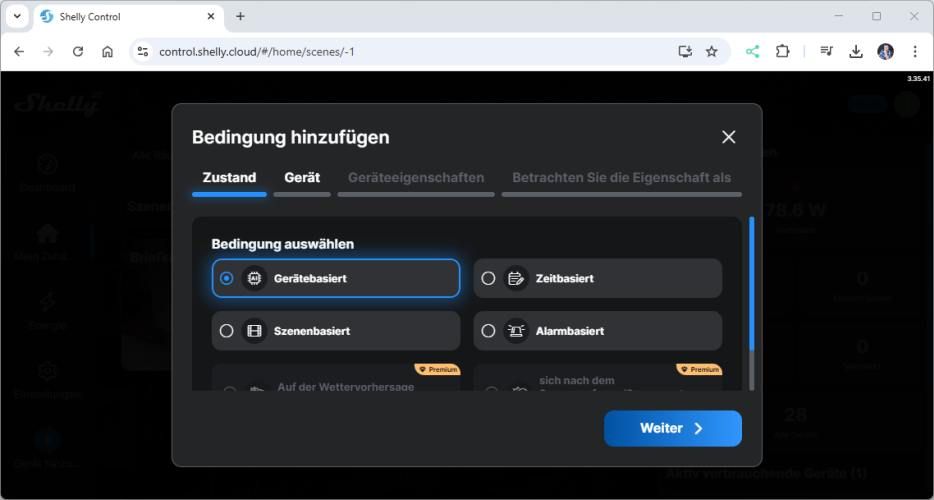Open Chrome extensions puzzle icon

coord(782,51)
